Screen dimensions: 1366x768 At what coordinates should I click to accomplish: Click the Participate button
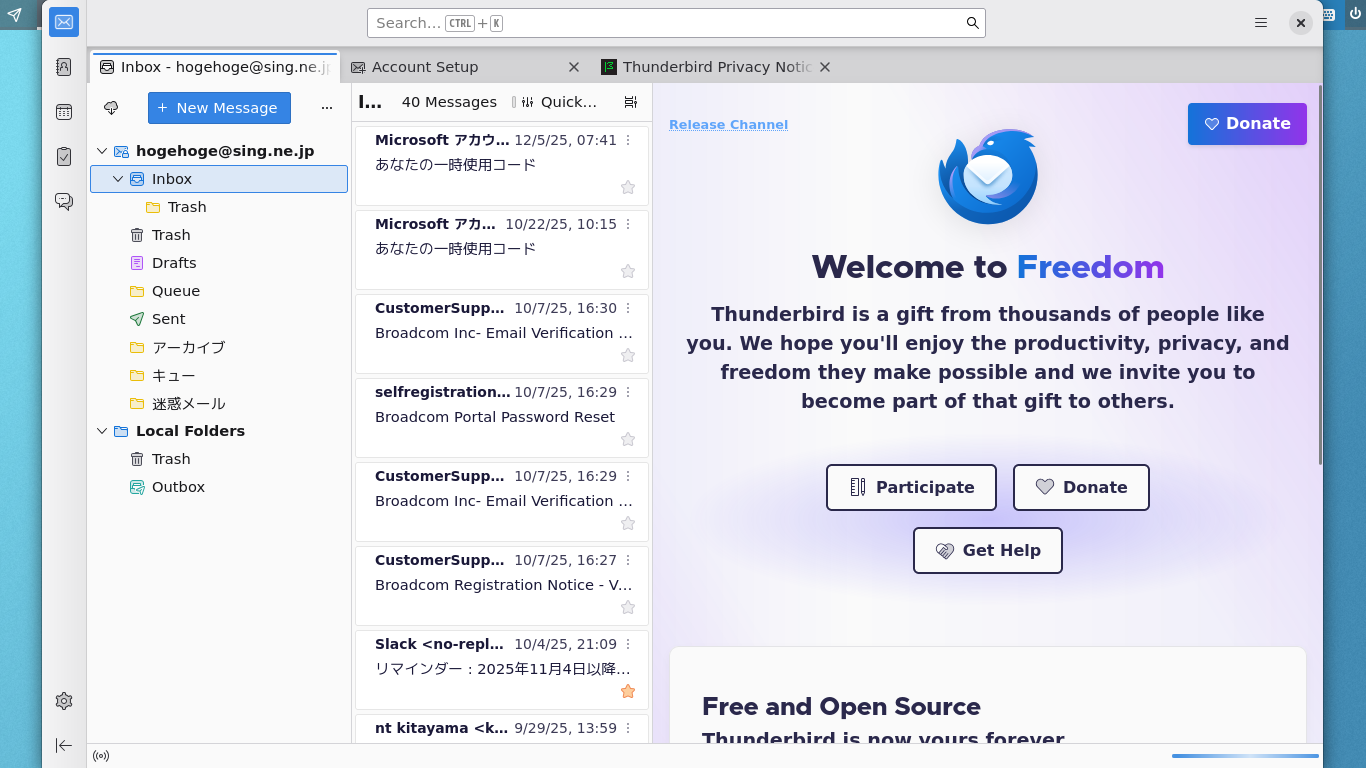(x=911, y=487)
